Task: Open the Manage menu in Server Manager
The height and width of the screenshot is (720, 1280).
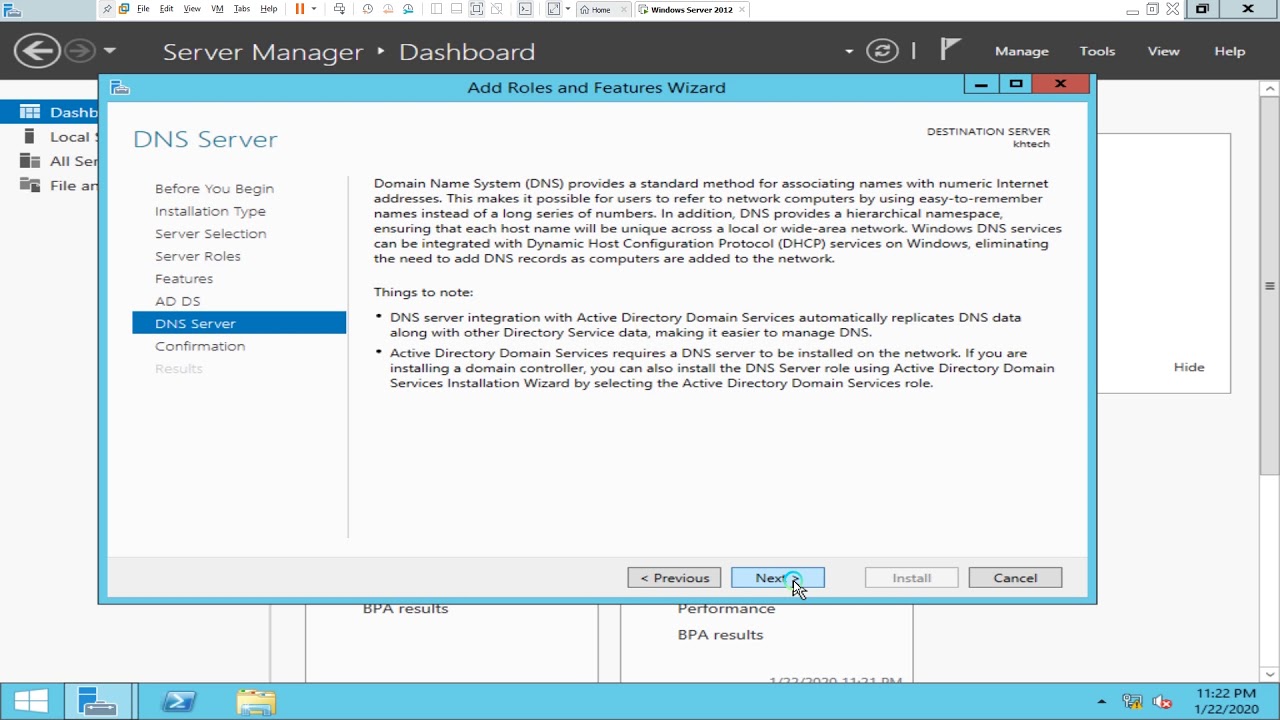Action: pos(1022,51)
